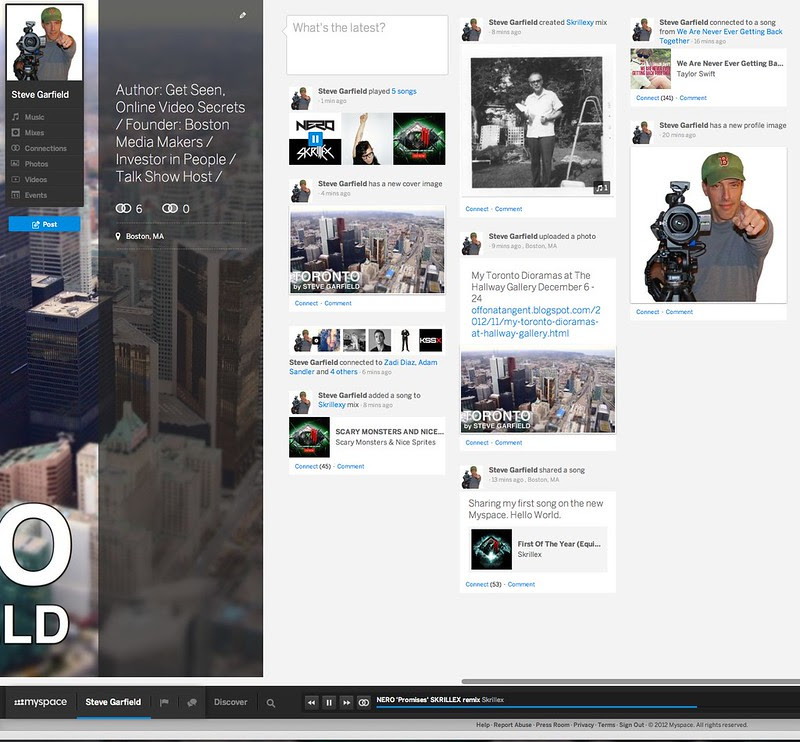Click the Taylor Swift song thumbnail
The image size is (800, 742).
pos(651,69)
